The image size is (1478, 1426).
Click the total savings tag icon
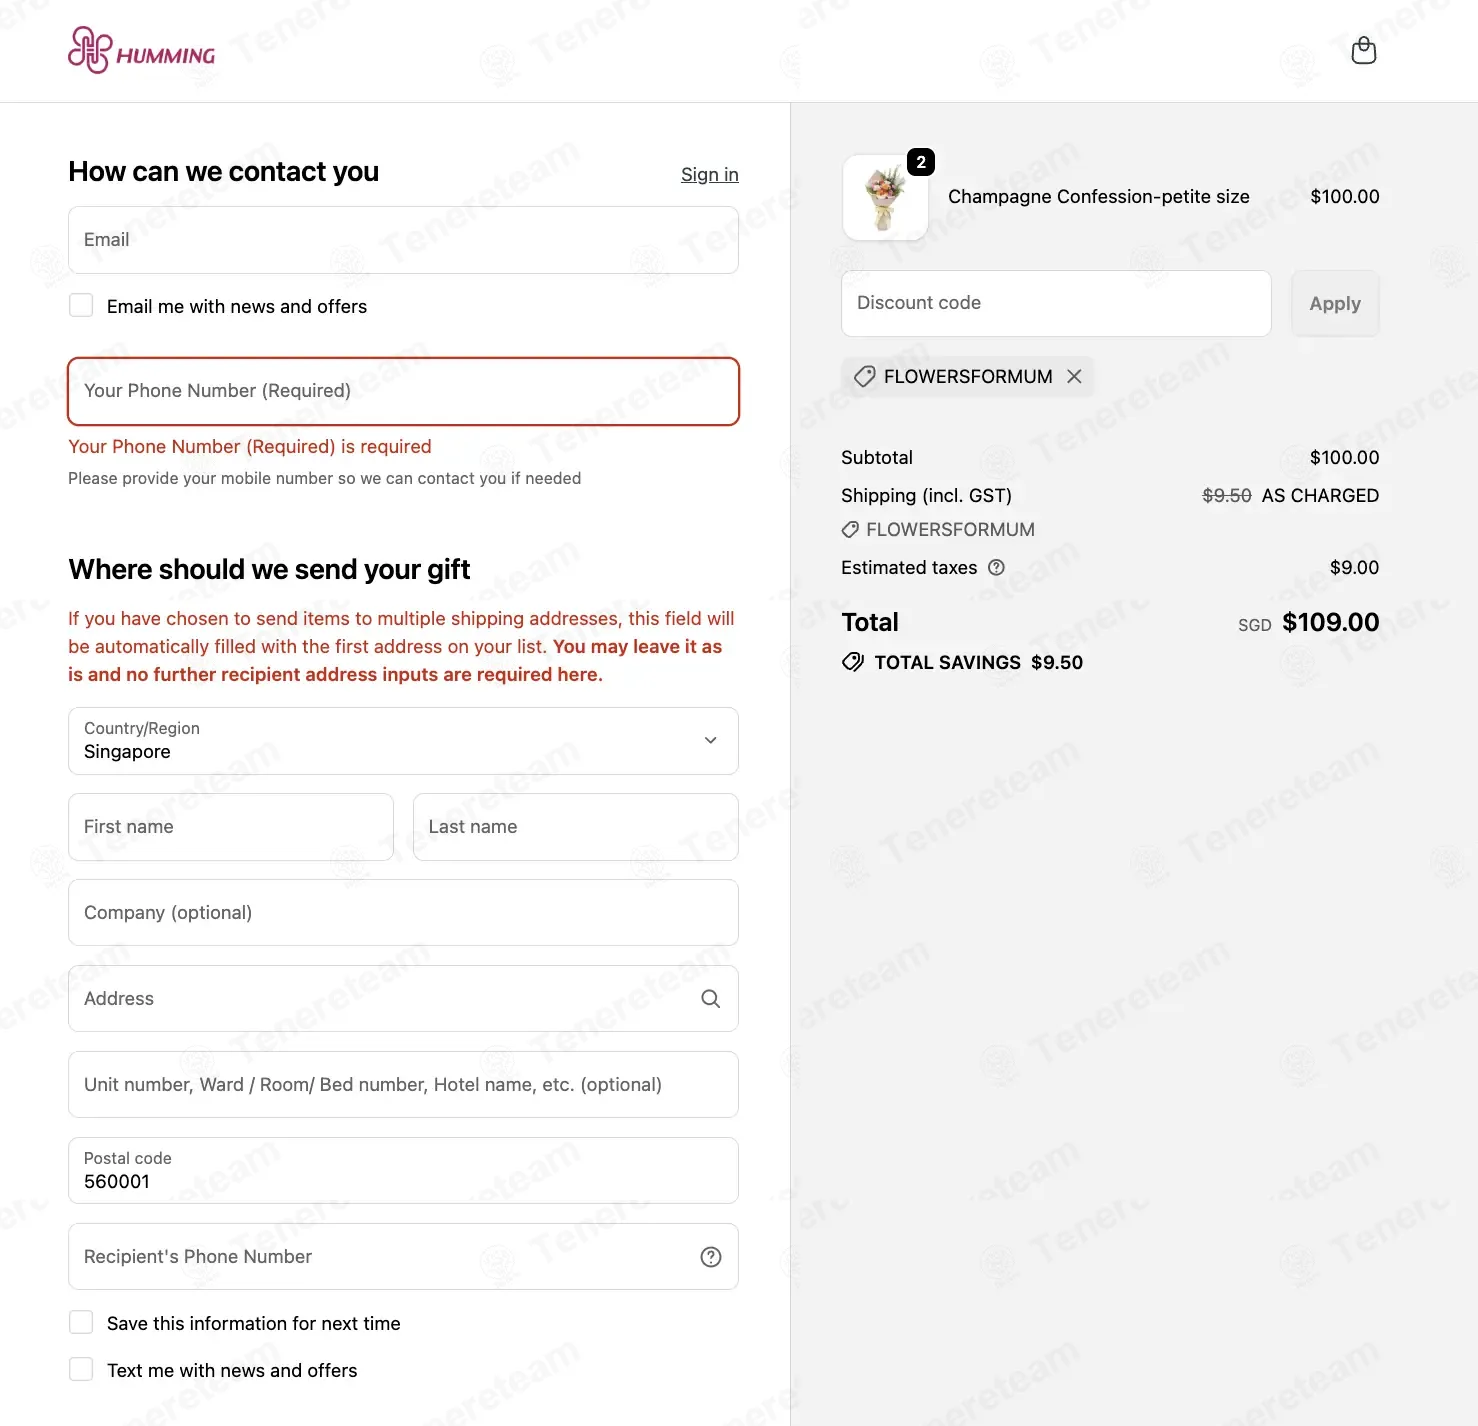point(852,662)
